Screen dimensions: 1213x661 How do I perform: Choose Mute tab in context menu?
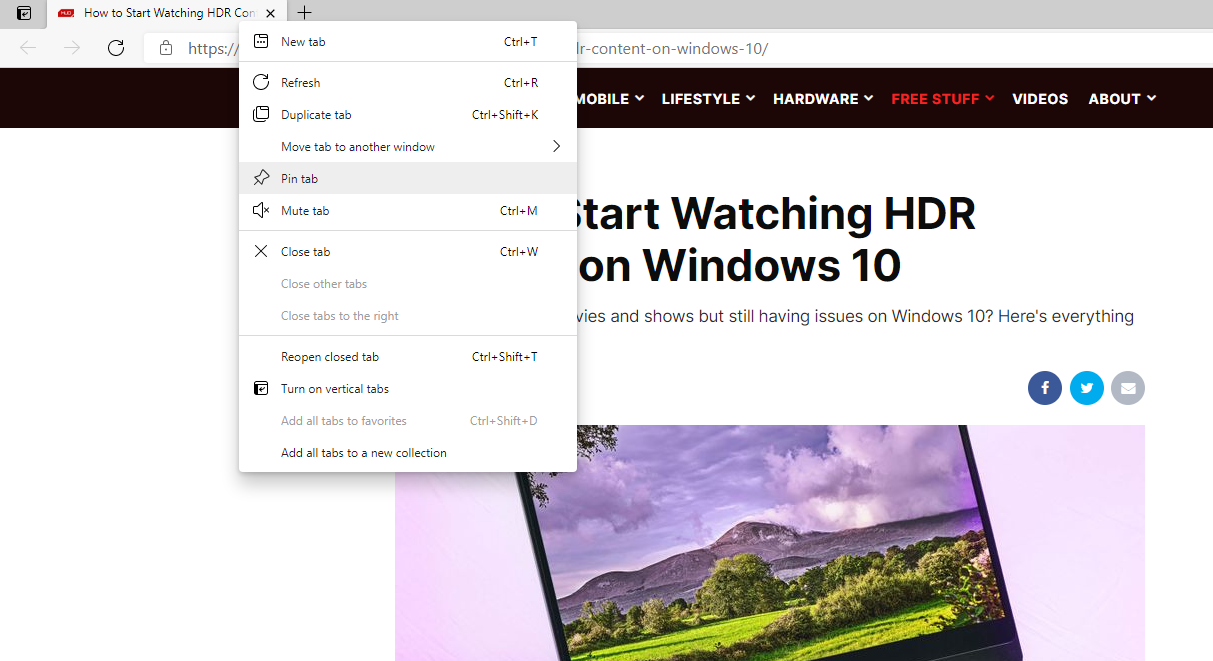click(305, 211)
